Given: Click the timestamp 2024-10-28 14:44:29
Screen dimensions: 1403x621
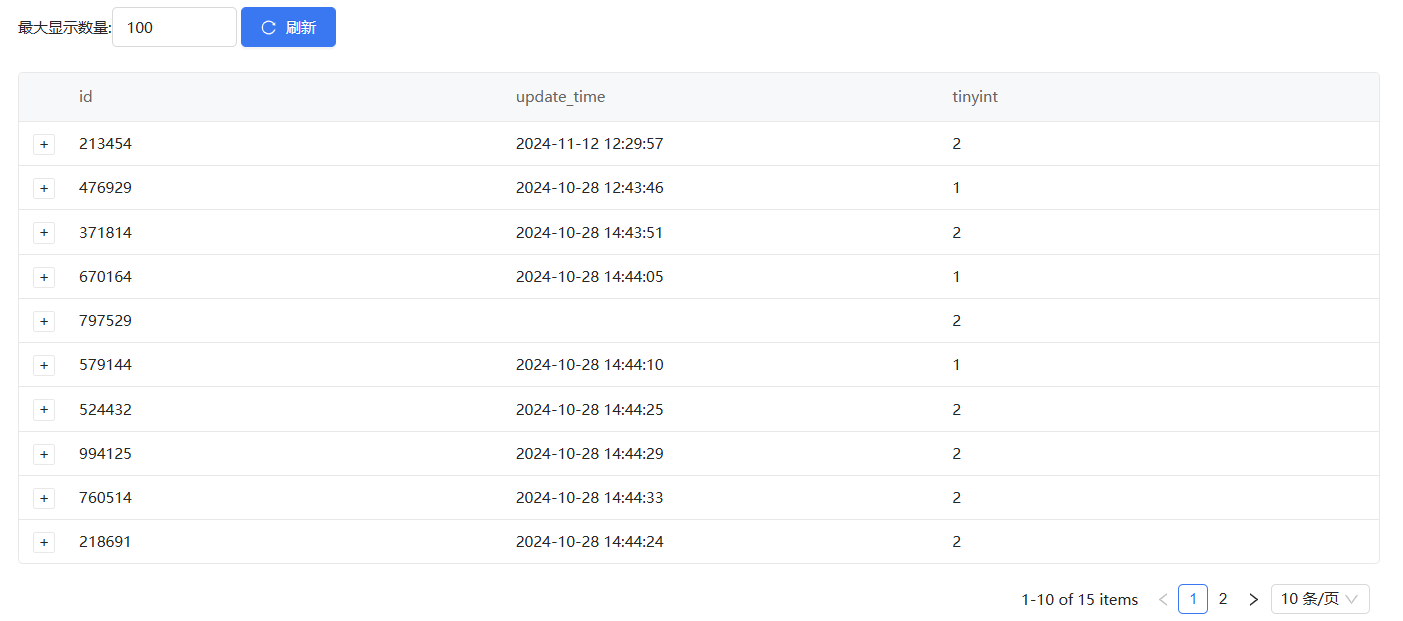Looking at the screenshot, I should (x=590, y=454).
